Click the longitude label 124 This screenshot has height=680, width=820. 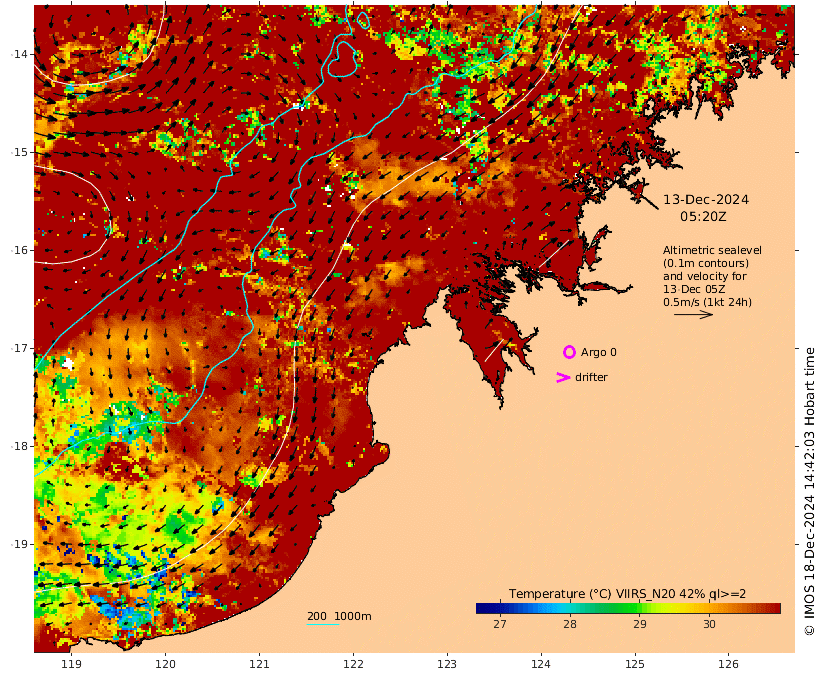pos(541,664)
